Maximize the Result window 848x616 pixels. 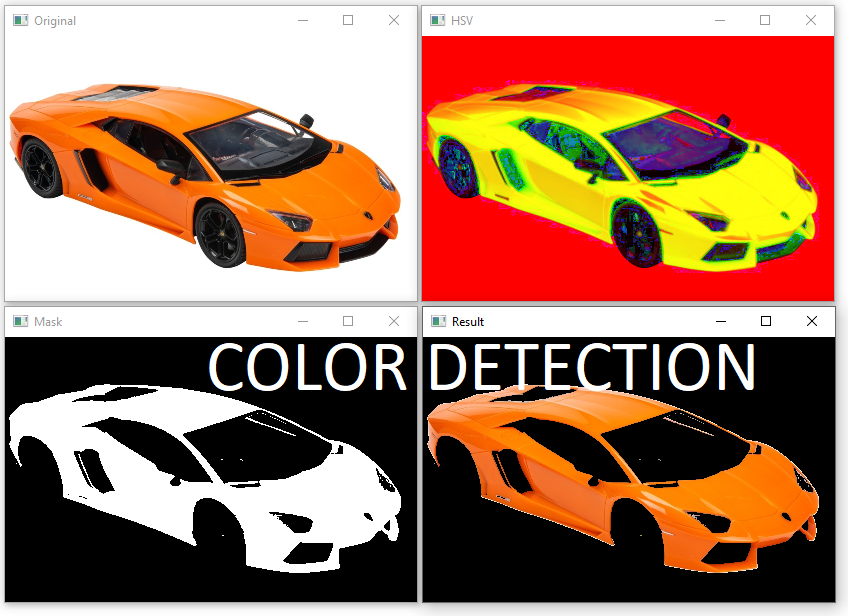coord(766,321)
